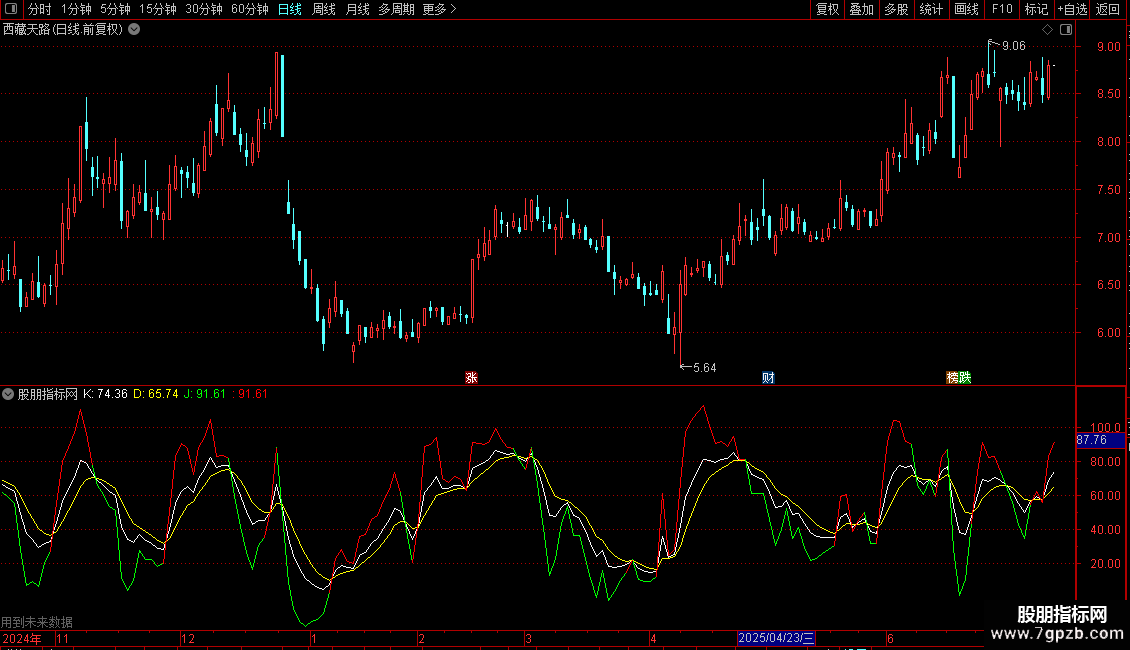Click the 榜跌 ranking marker

(958, 378)
